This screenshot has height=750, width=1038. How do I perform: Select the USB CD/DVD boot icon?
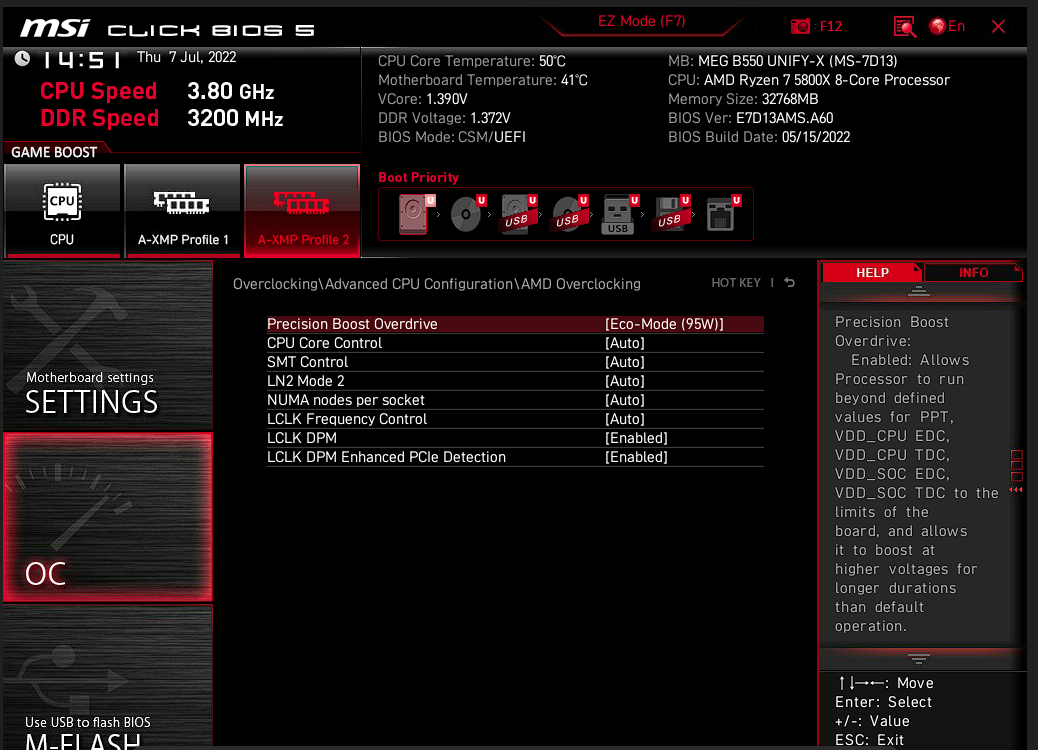(569, 214)
